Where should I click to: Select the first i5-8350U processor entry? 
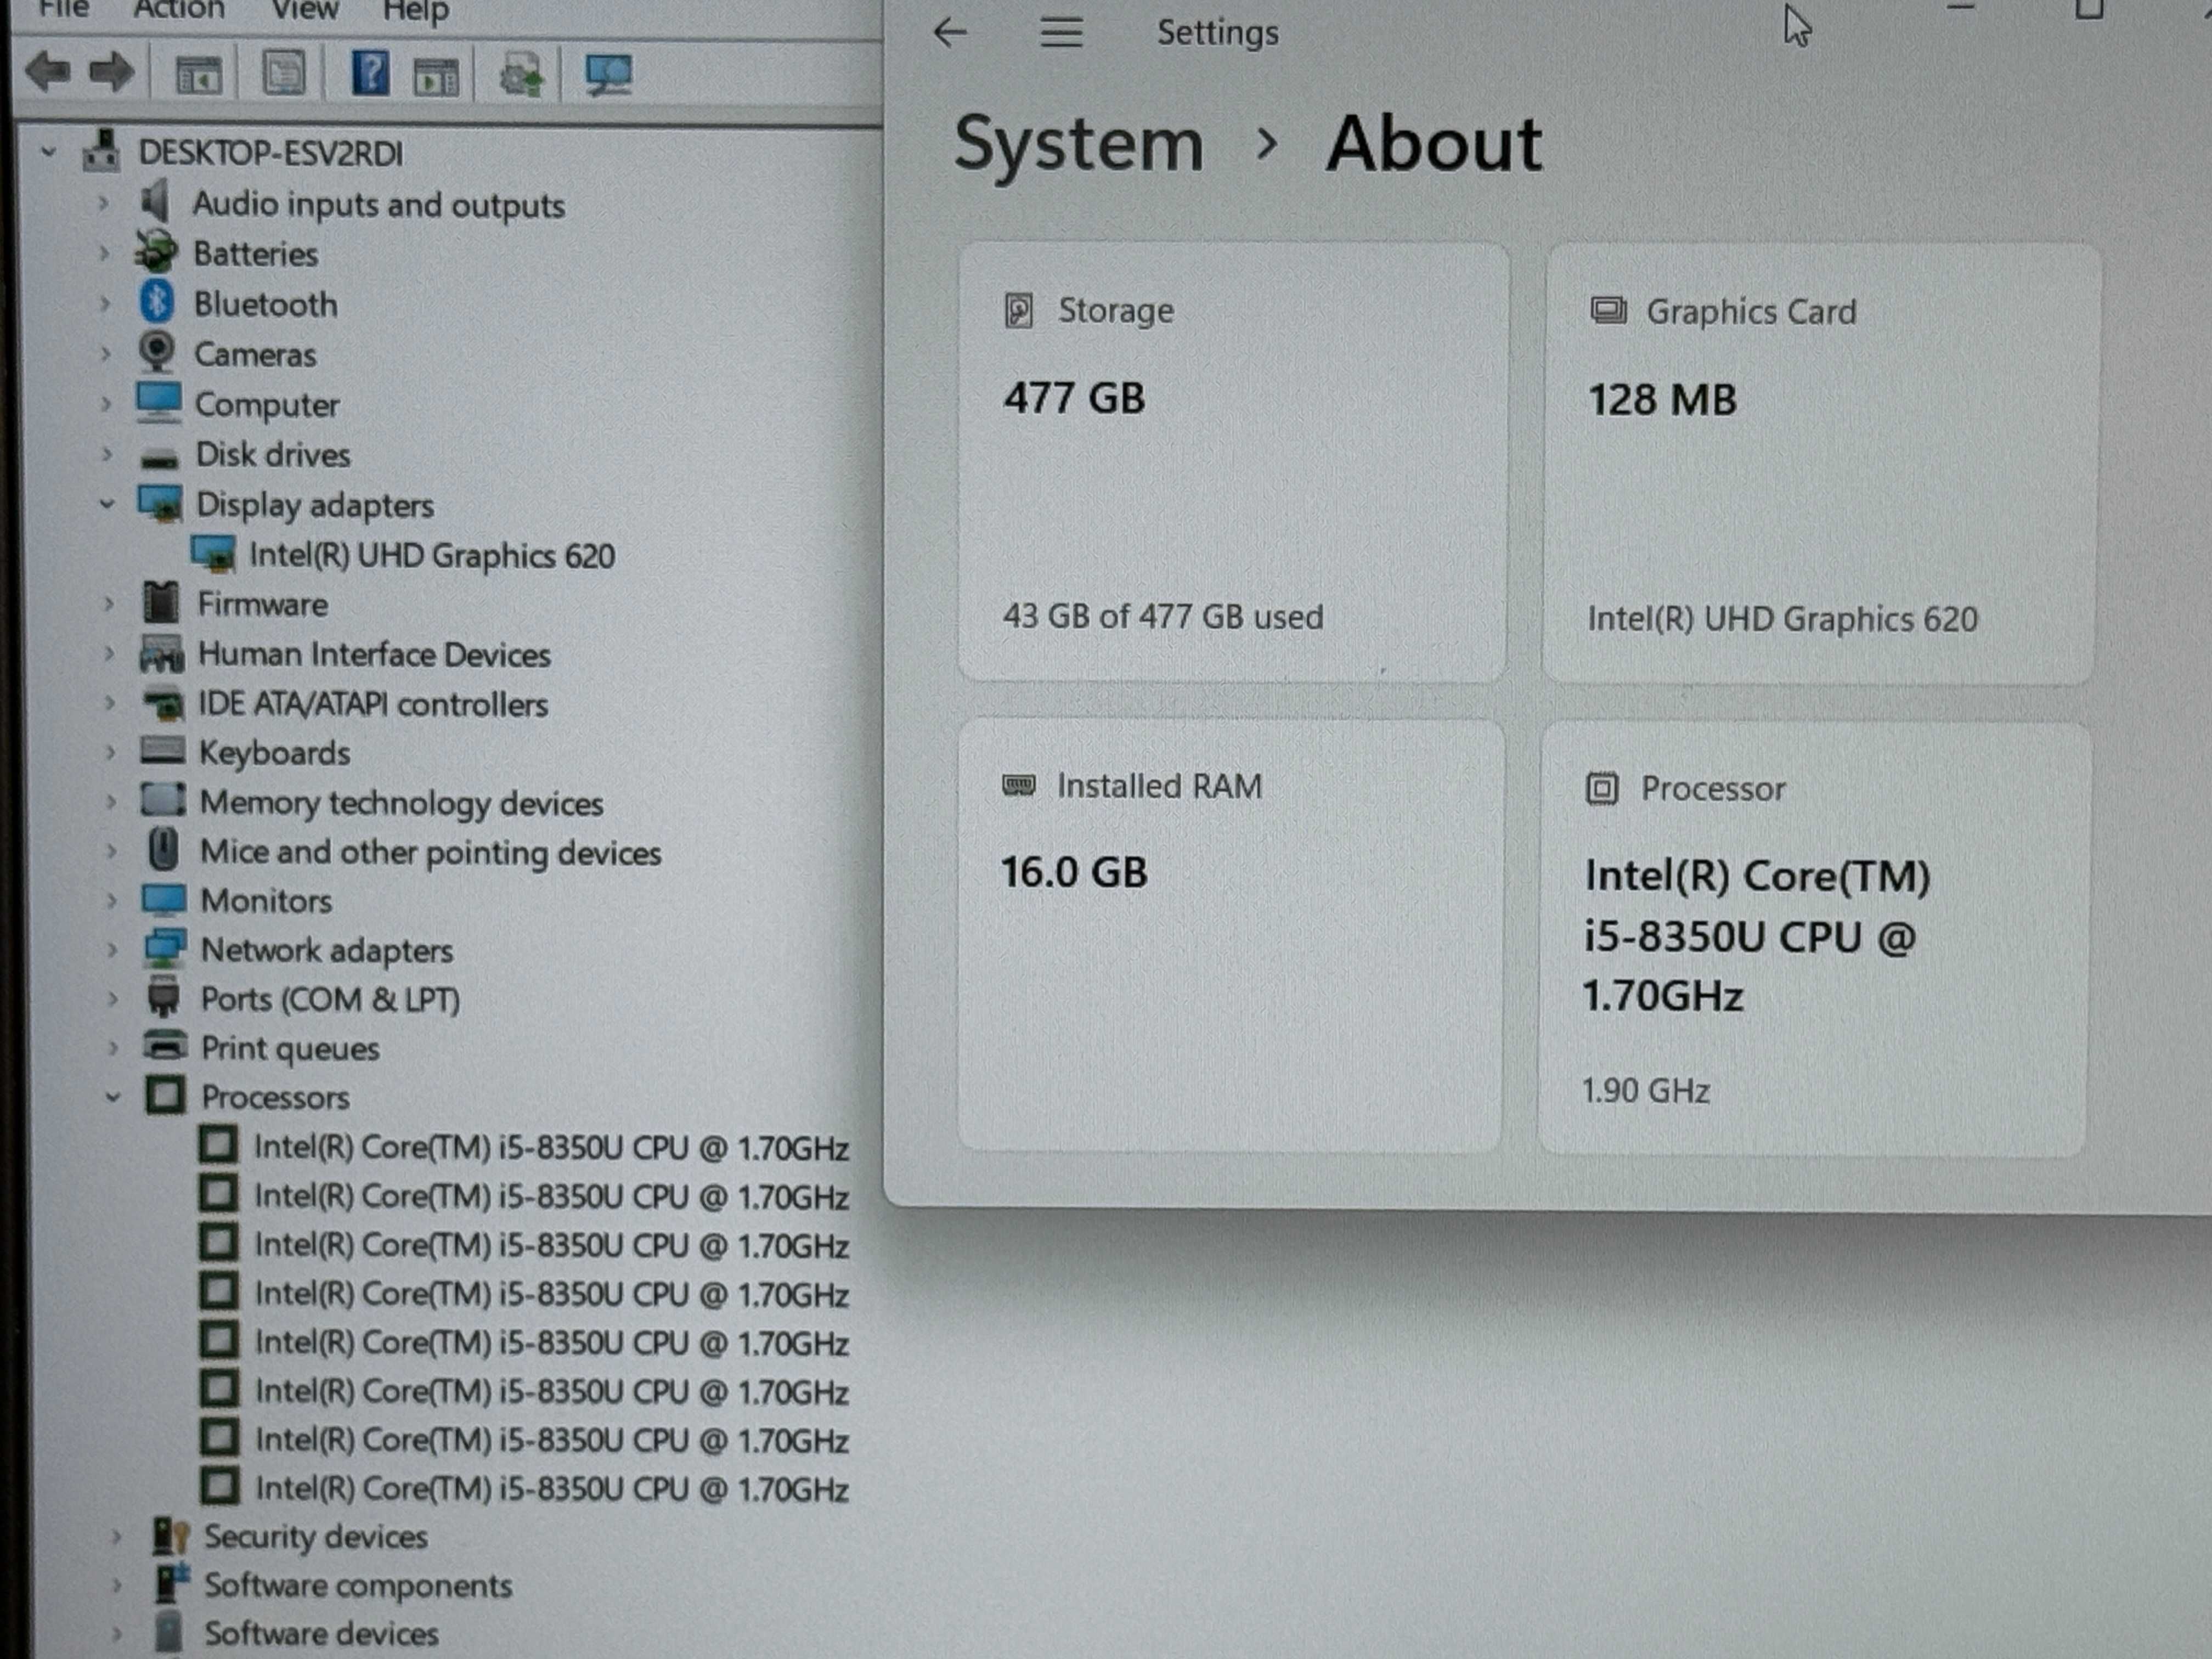tap(551, 1147)
